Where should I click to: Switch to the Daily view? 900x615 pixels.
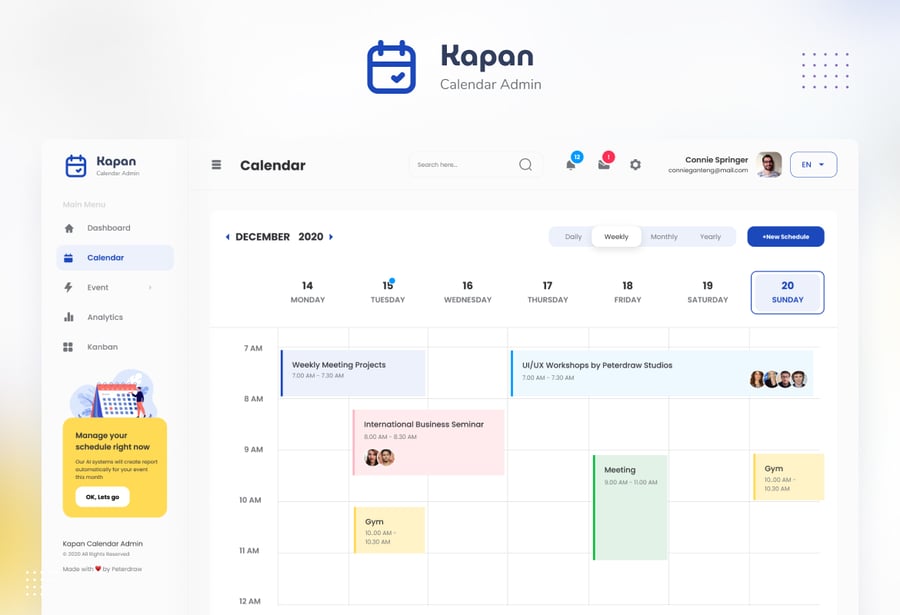click(573, 237)
